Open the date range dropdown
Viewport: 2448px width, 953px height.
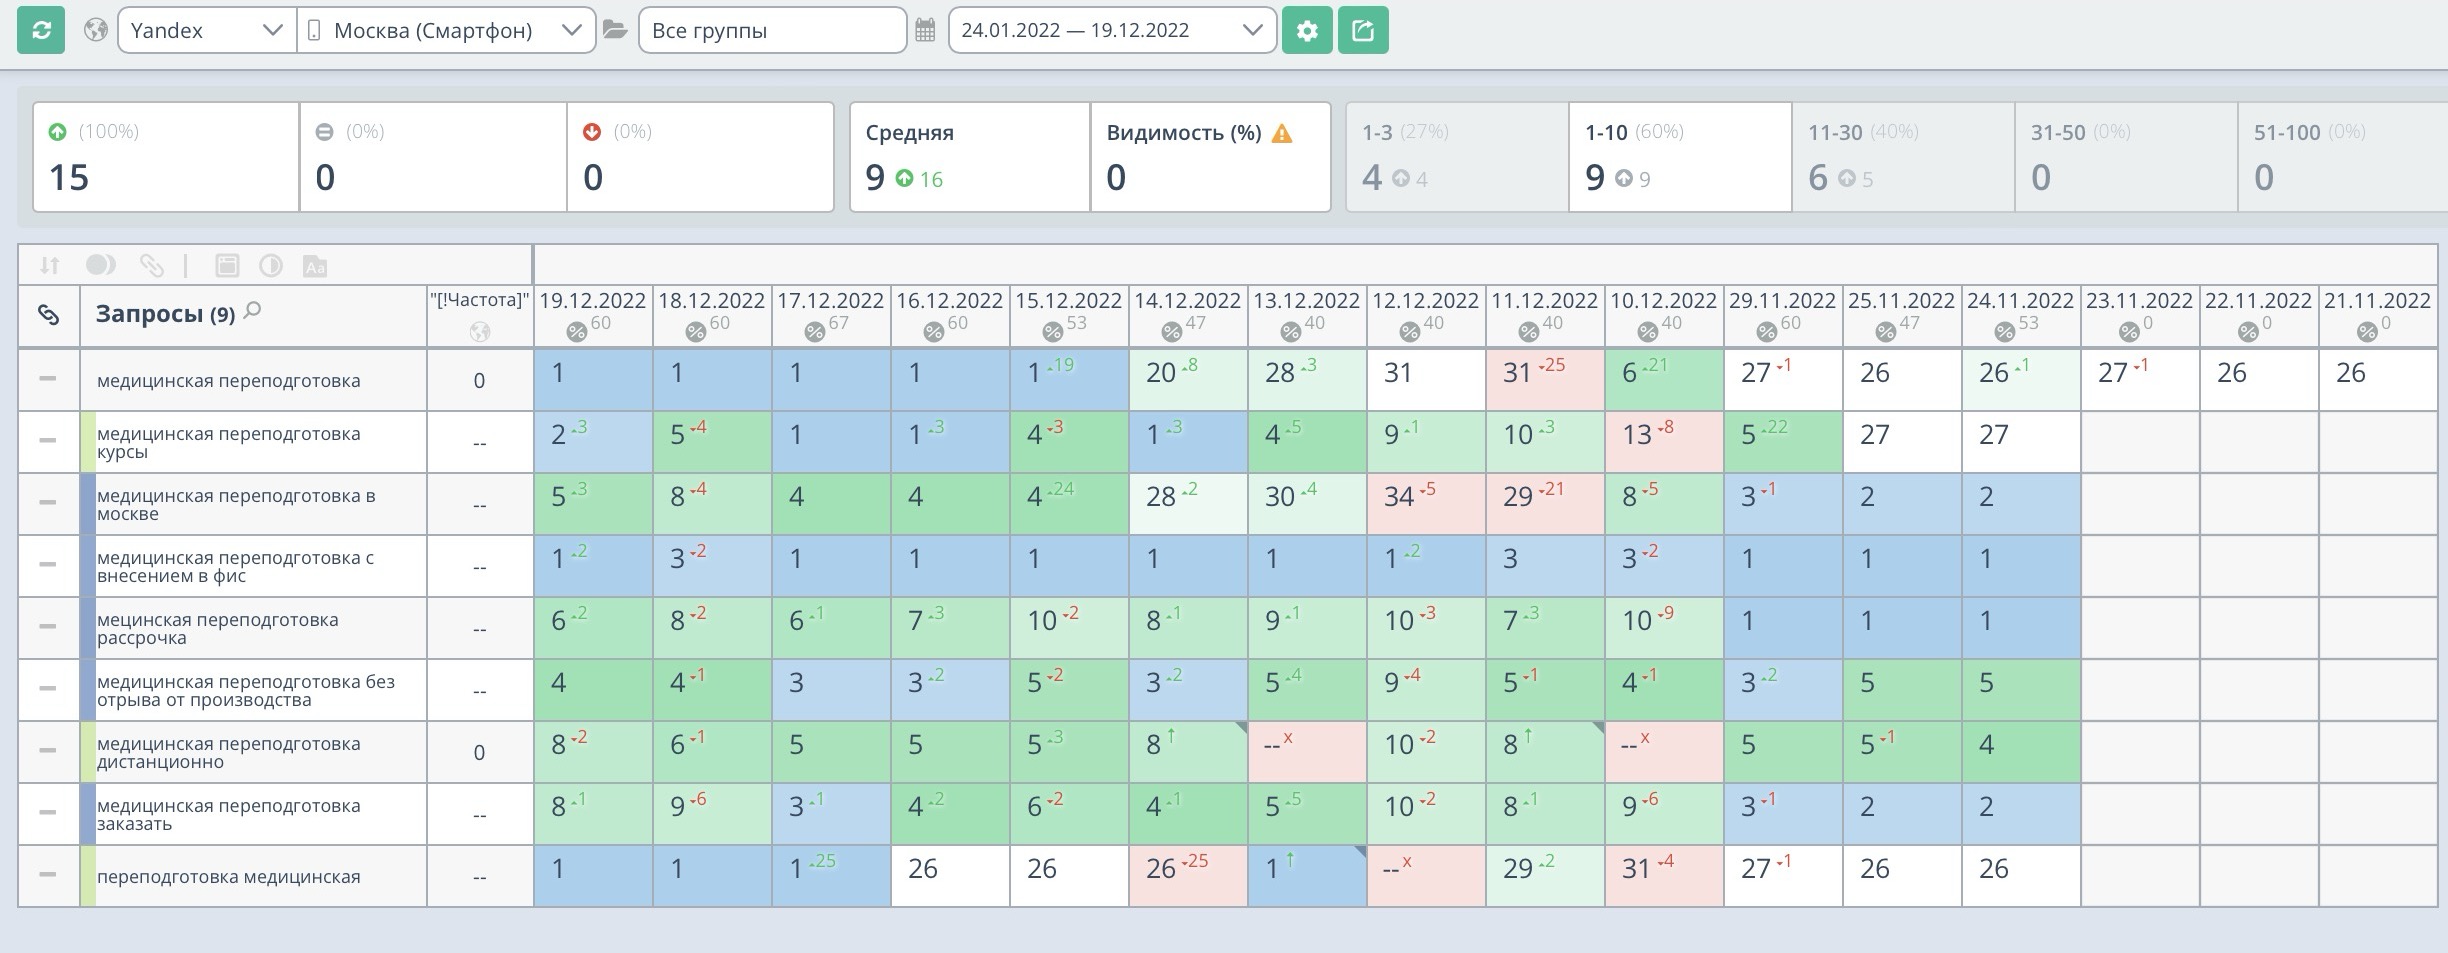tap(1111, 30)
